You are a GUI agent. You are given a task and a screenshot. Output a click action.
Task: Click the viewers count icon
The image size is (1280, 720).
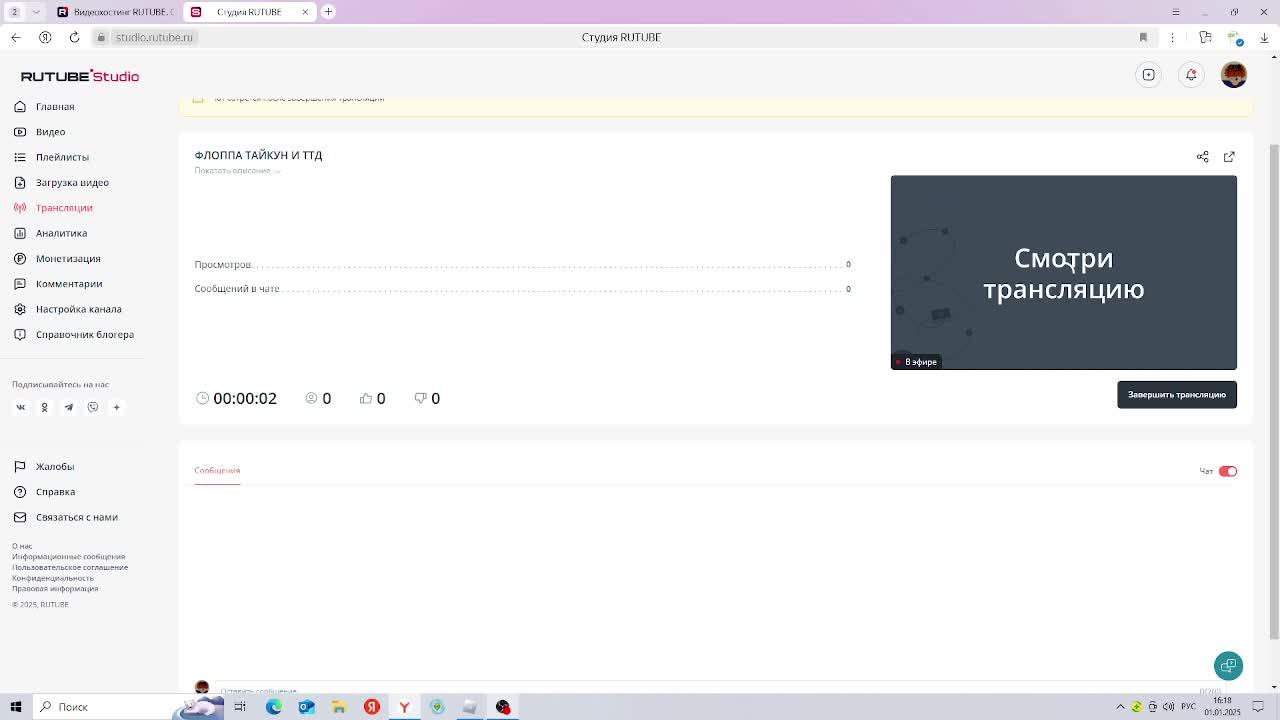(x=311, y=398)
